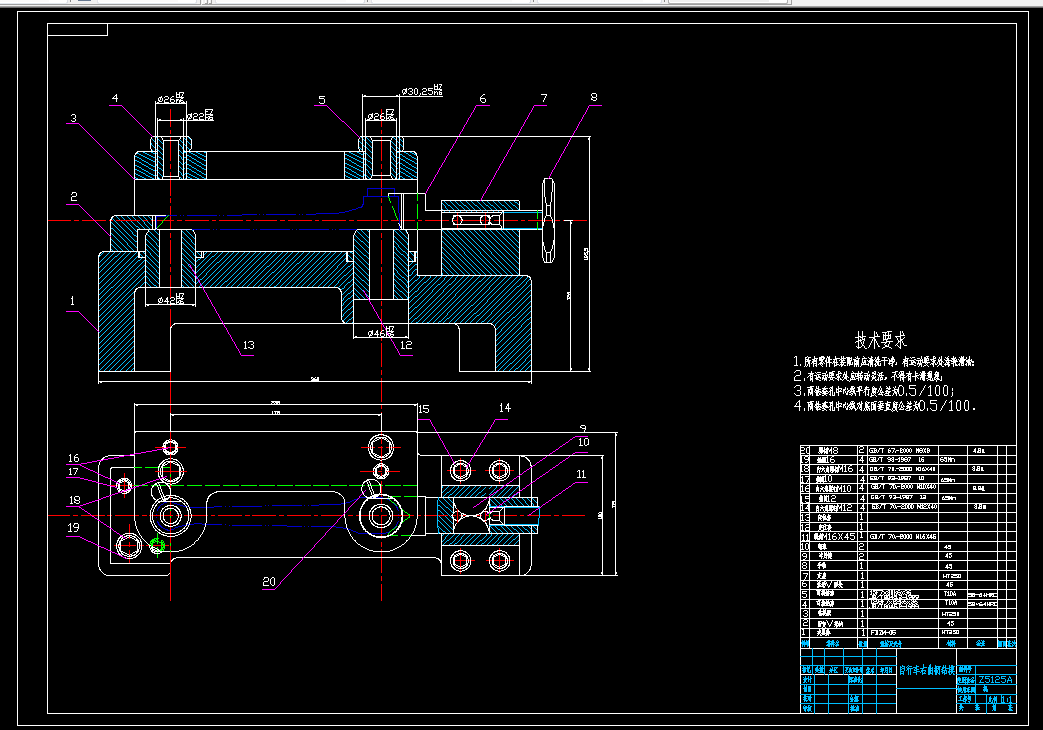Screen dimensions: 1043x730
Task: Select part callout number 13
Action: [248, 345]
